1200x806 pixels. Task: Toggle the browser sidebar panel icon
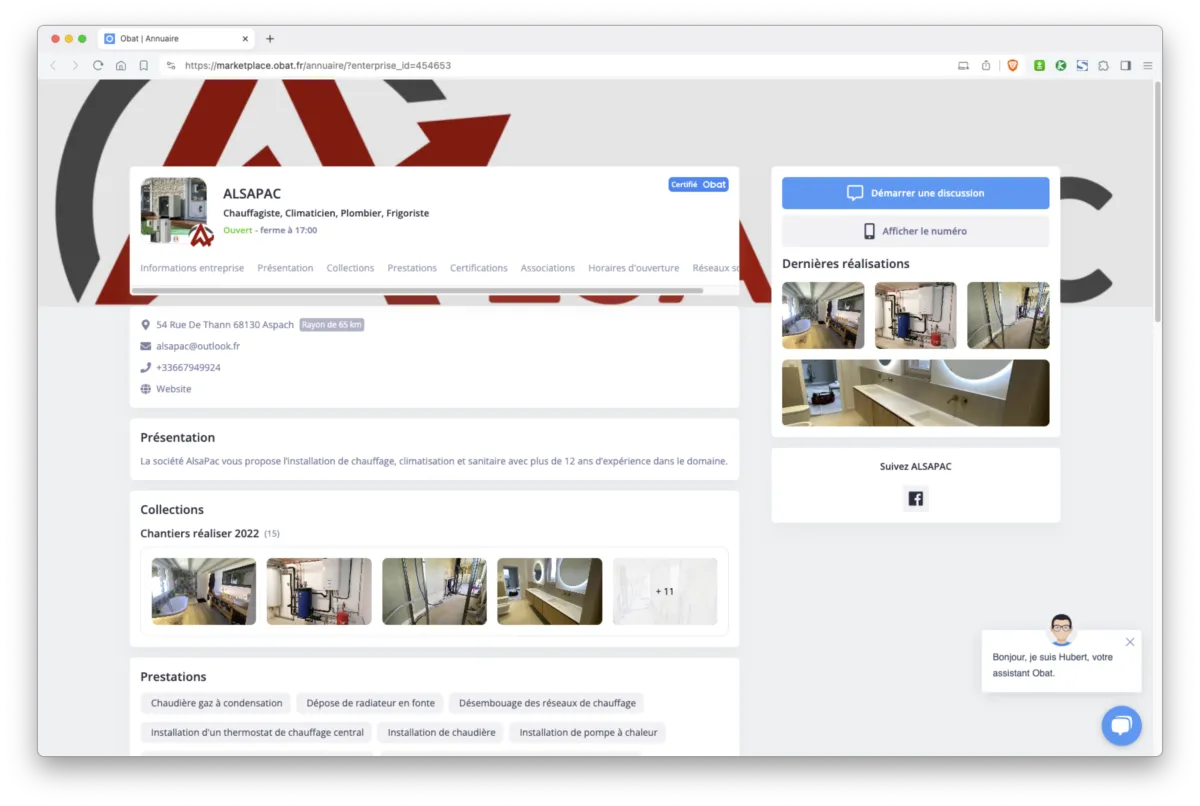tap(1126, 66)
